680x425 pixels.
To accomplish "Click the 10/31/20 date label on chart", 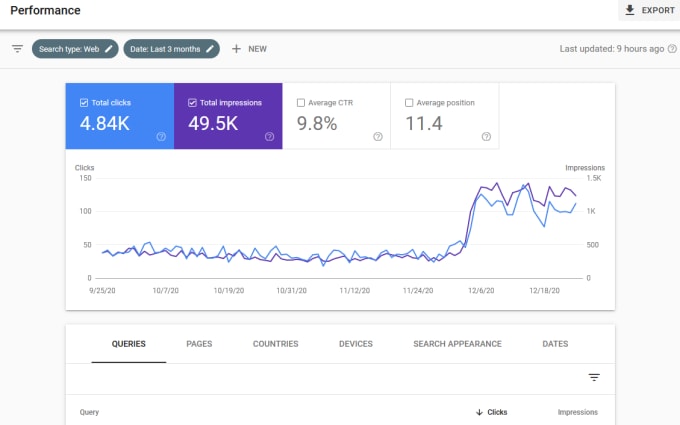I will (x=291, y=291).
